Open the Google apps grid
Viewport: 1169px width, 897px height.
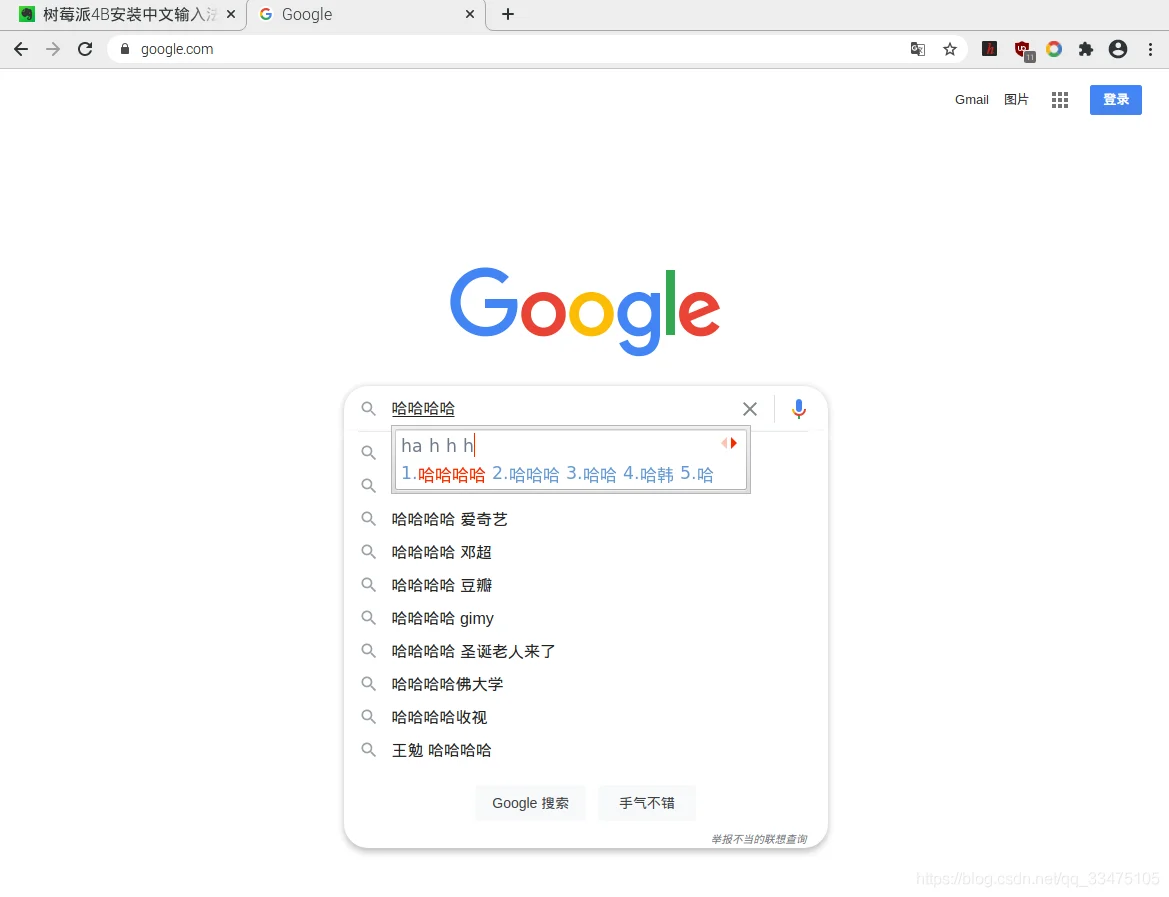(x=1059, y=100)
